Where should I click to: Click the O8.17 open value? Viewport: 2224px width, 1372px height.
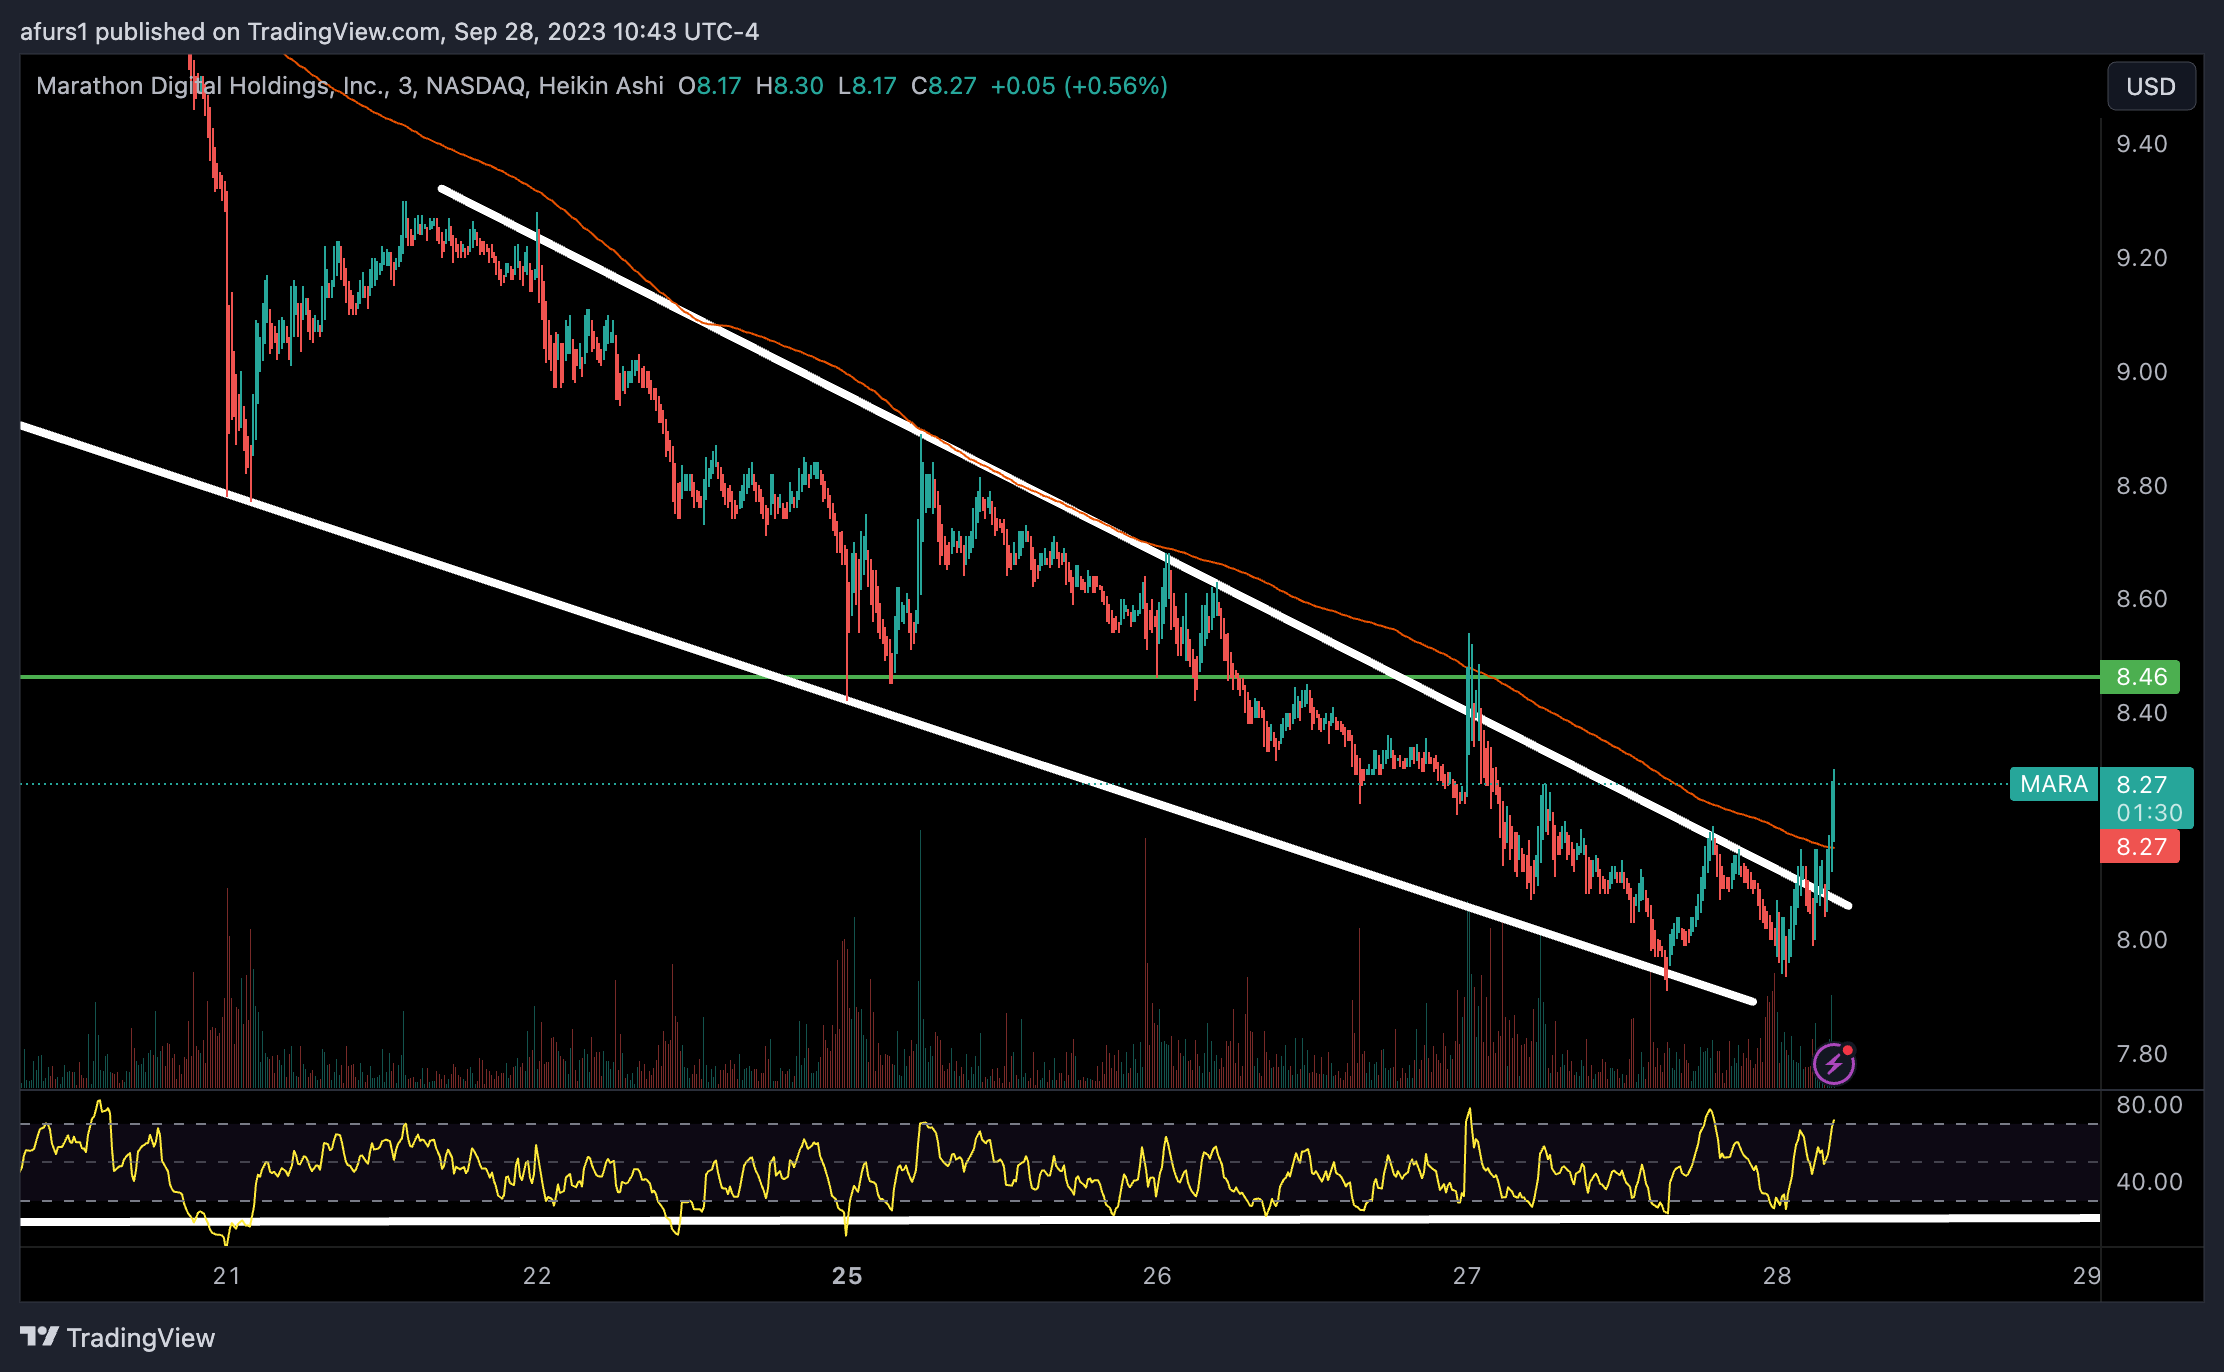pyautogui.click(x=710, y=86)
